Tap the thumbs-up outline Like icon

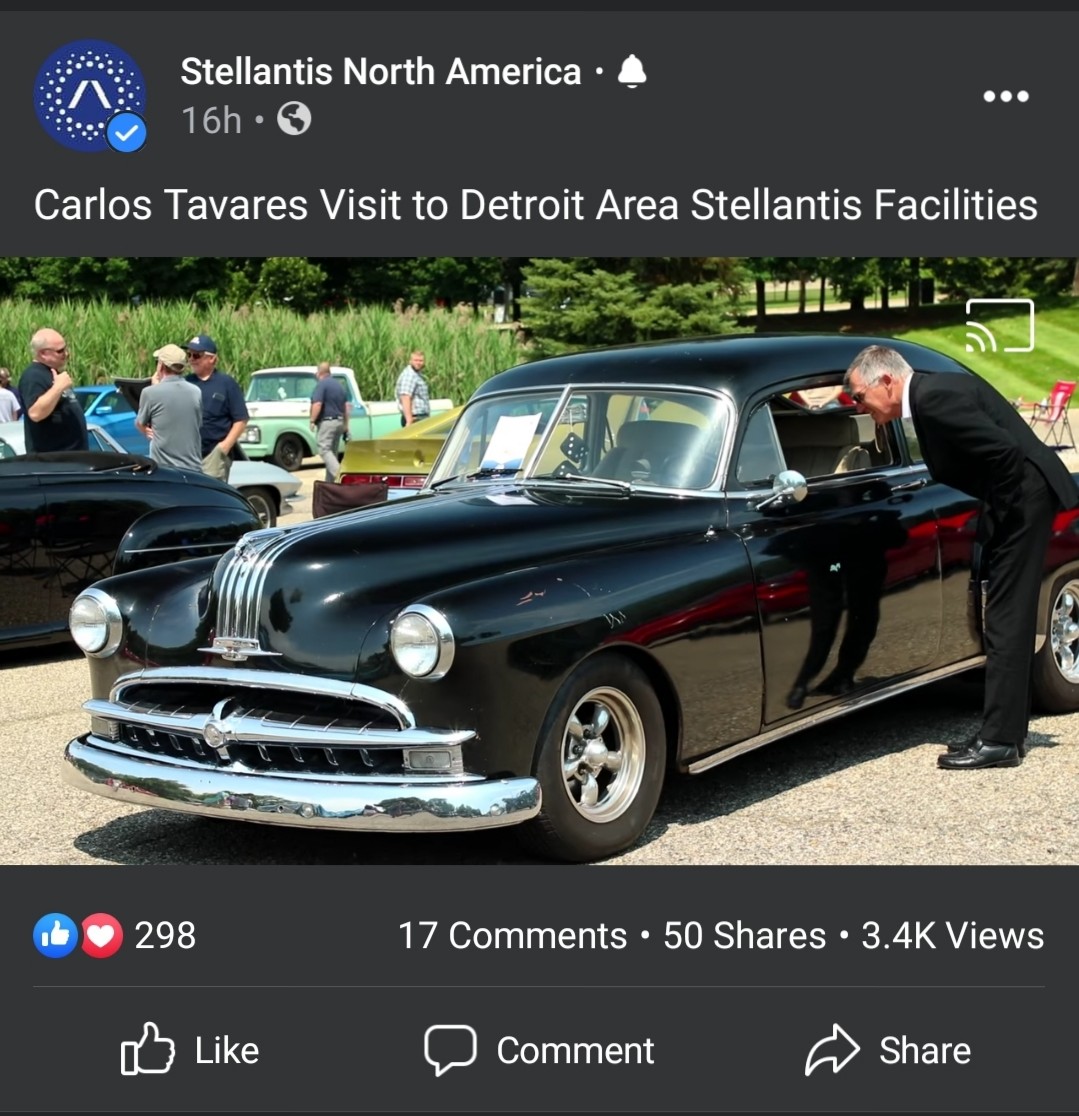tap(147, 1048)
